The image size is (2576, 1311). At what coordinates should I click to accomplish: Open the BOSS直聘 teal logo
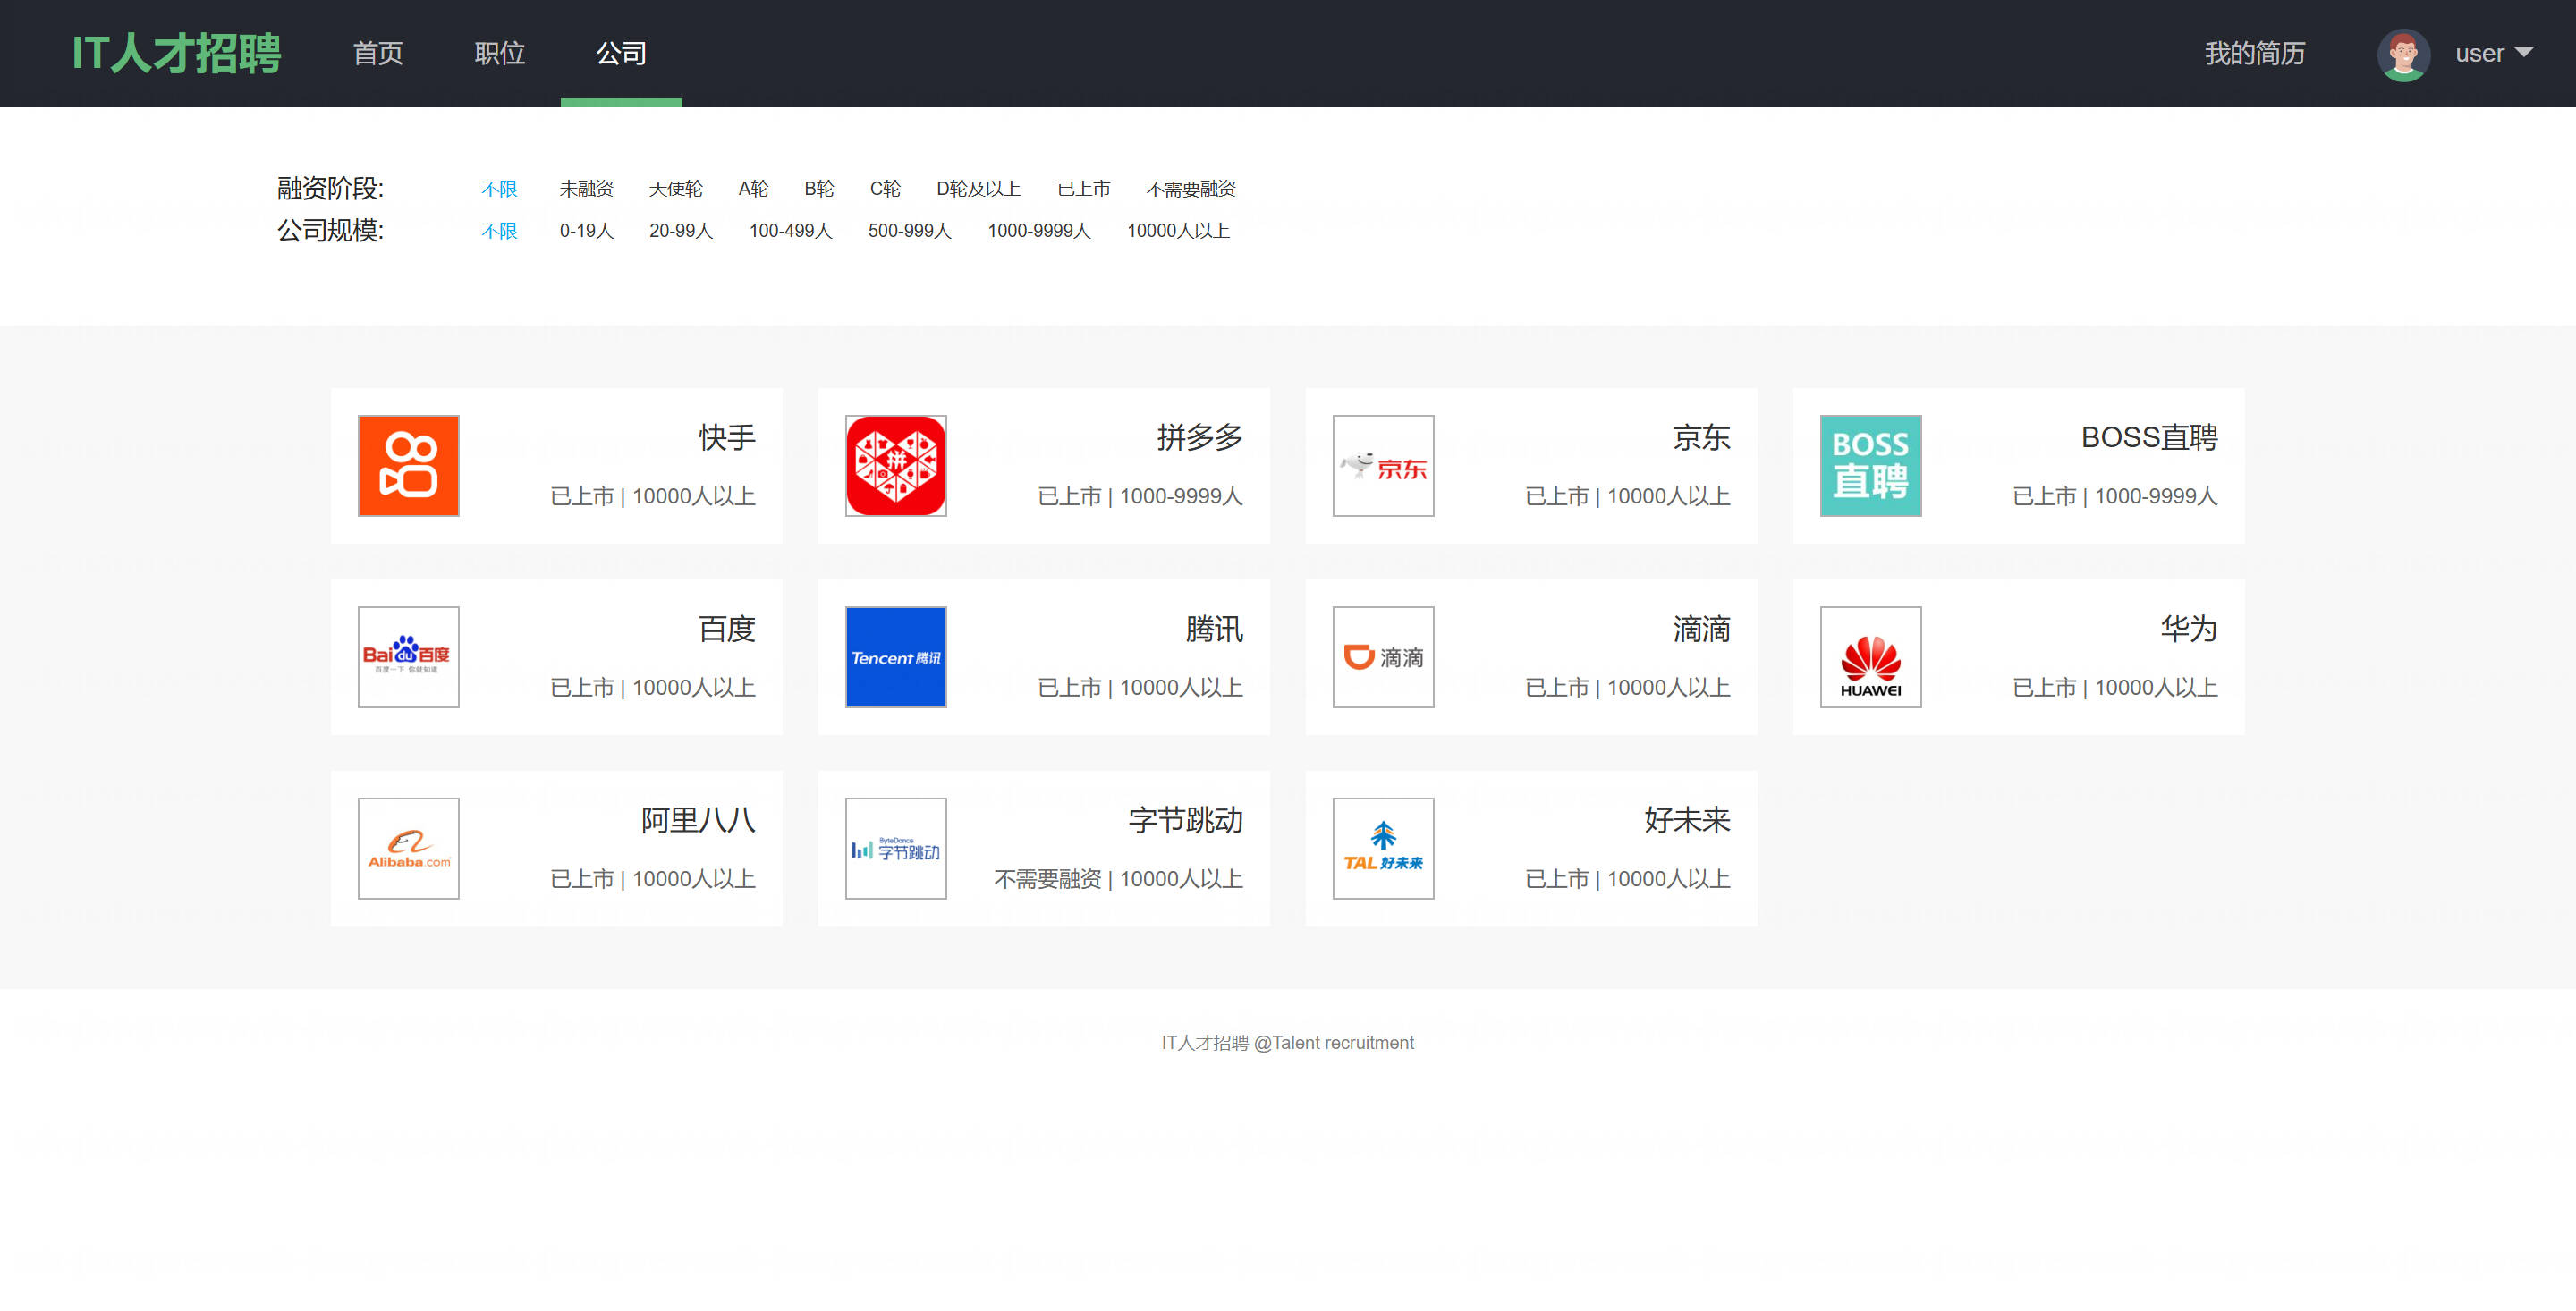point(1870,466)
